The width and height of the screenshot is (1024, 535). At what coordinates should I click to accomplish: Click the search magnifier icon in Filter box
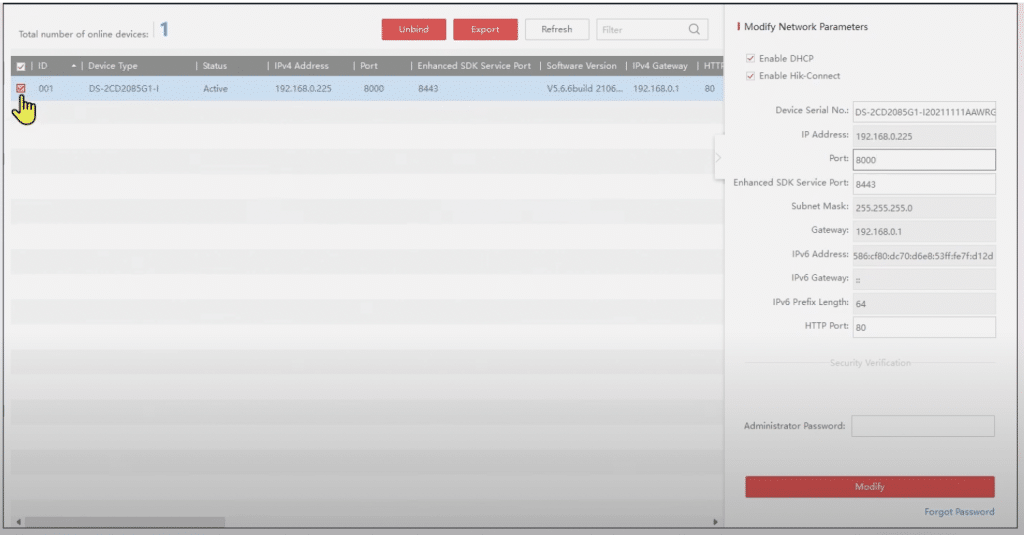tap(693, 30)
